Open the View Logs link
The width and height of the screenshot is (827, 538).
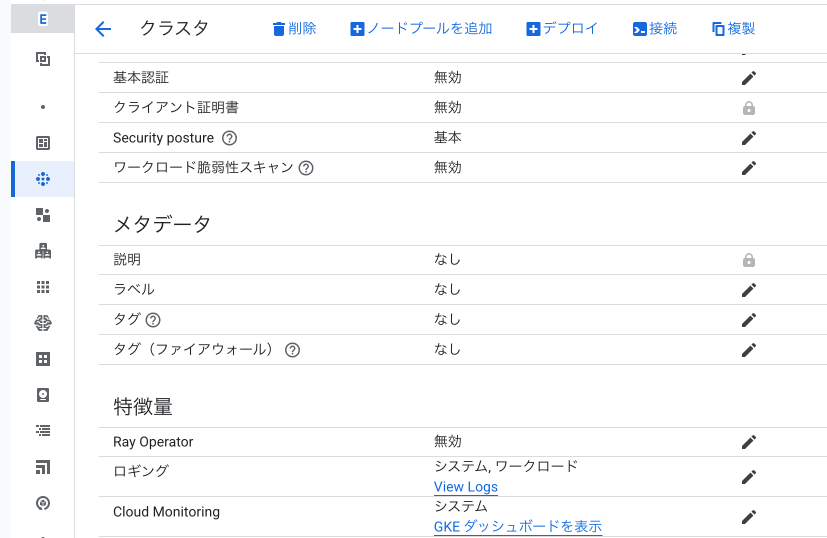[466, 487]
